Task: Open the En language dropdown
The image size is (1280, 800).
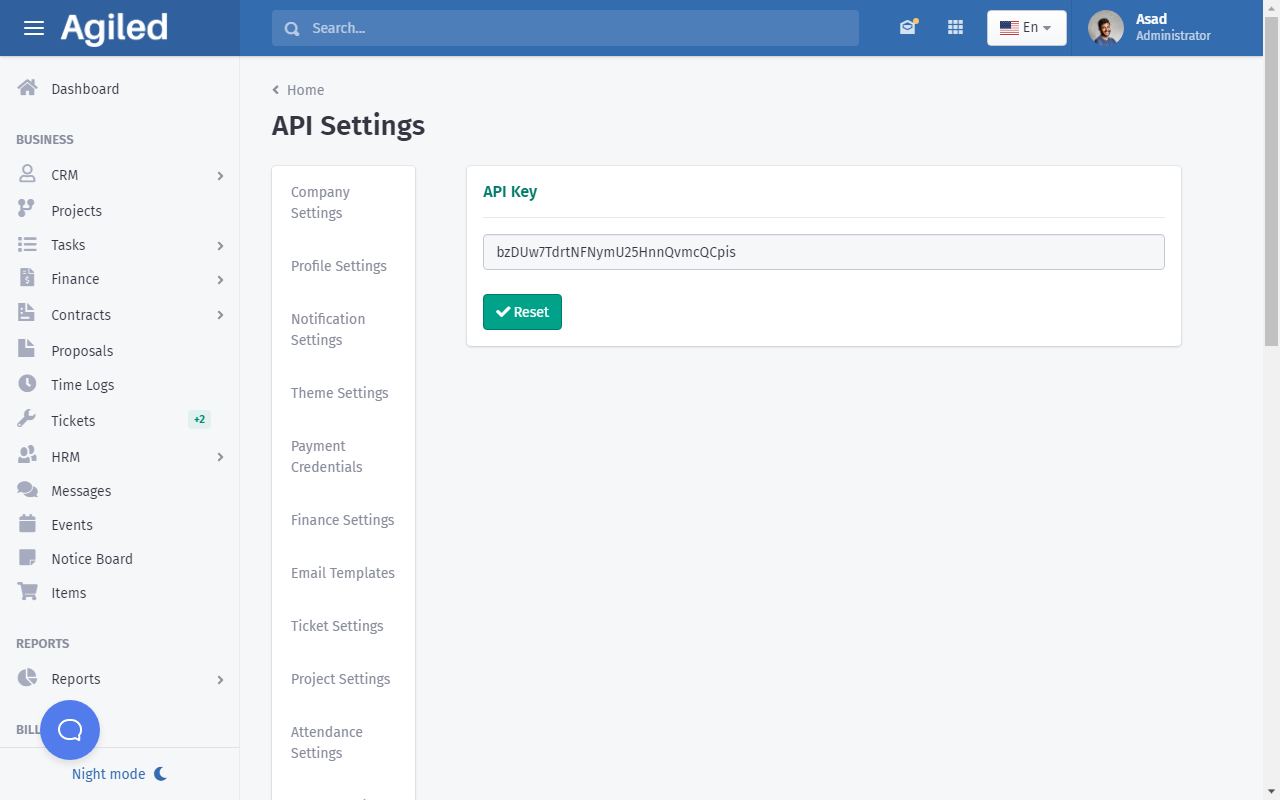Action: click(1026, 28)
